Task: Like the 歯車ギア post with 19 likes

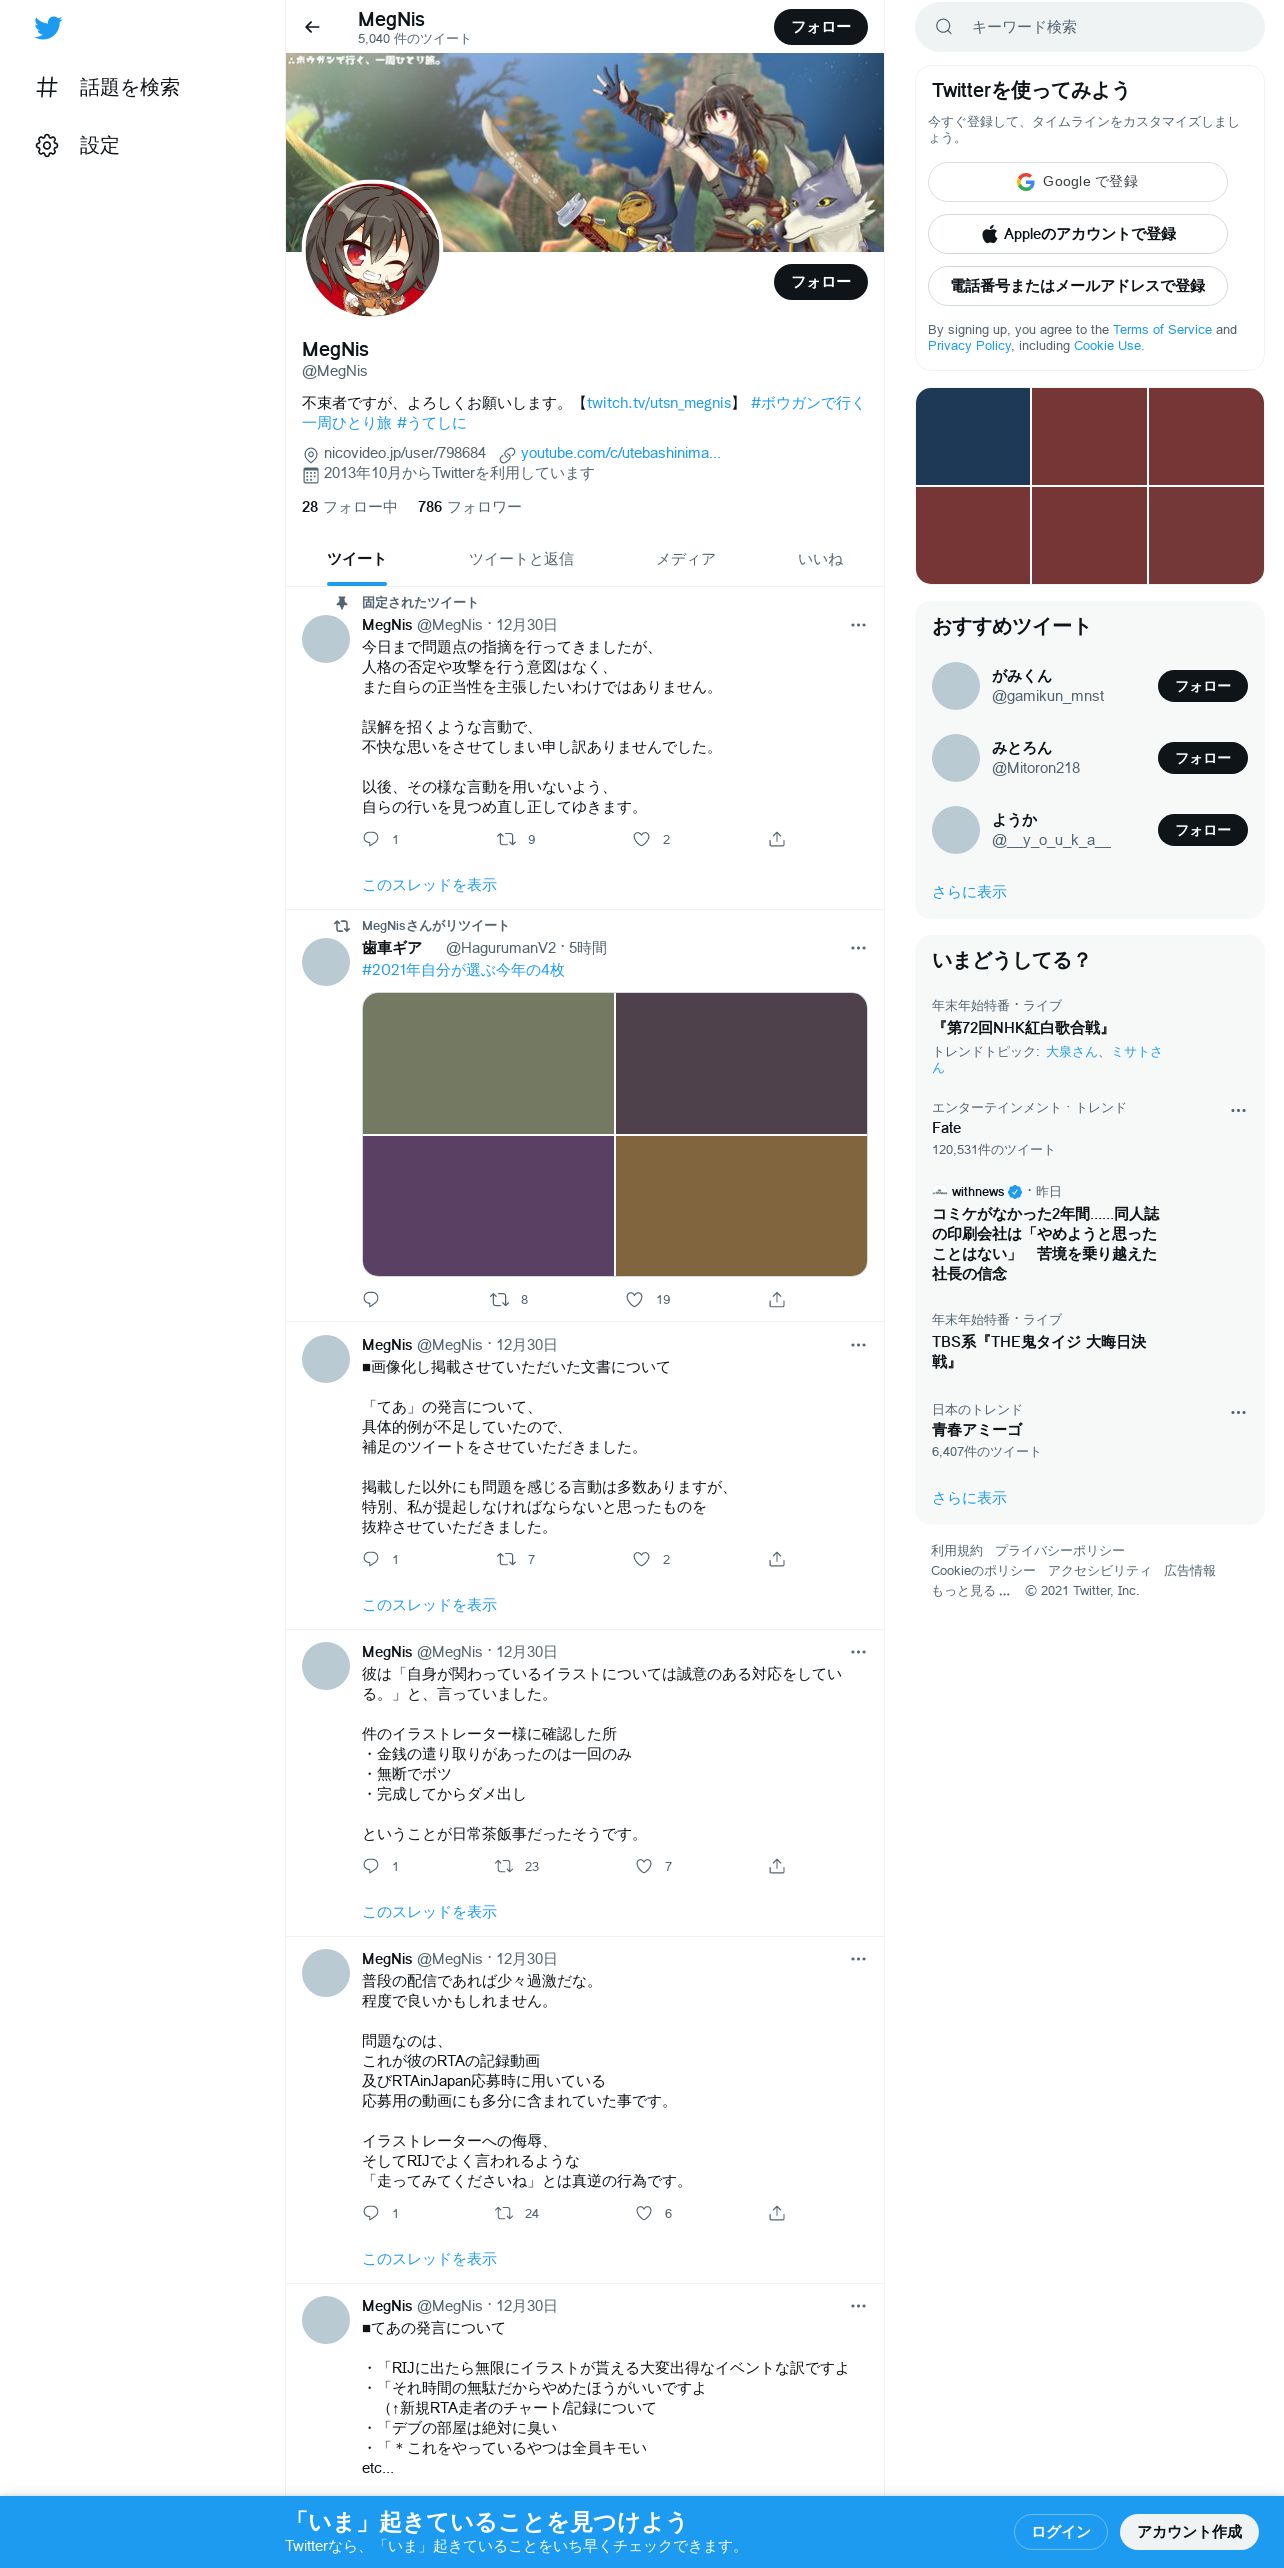Action: (634, 1299)
